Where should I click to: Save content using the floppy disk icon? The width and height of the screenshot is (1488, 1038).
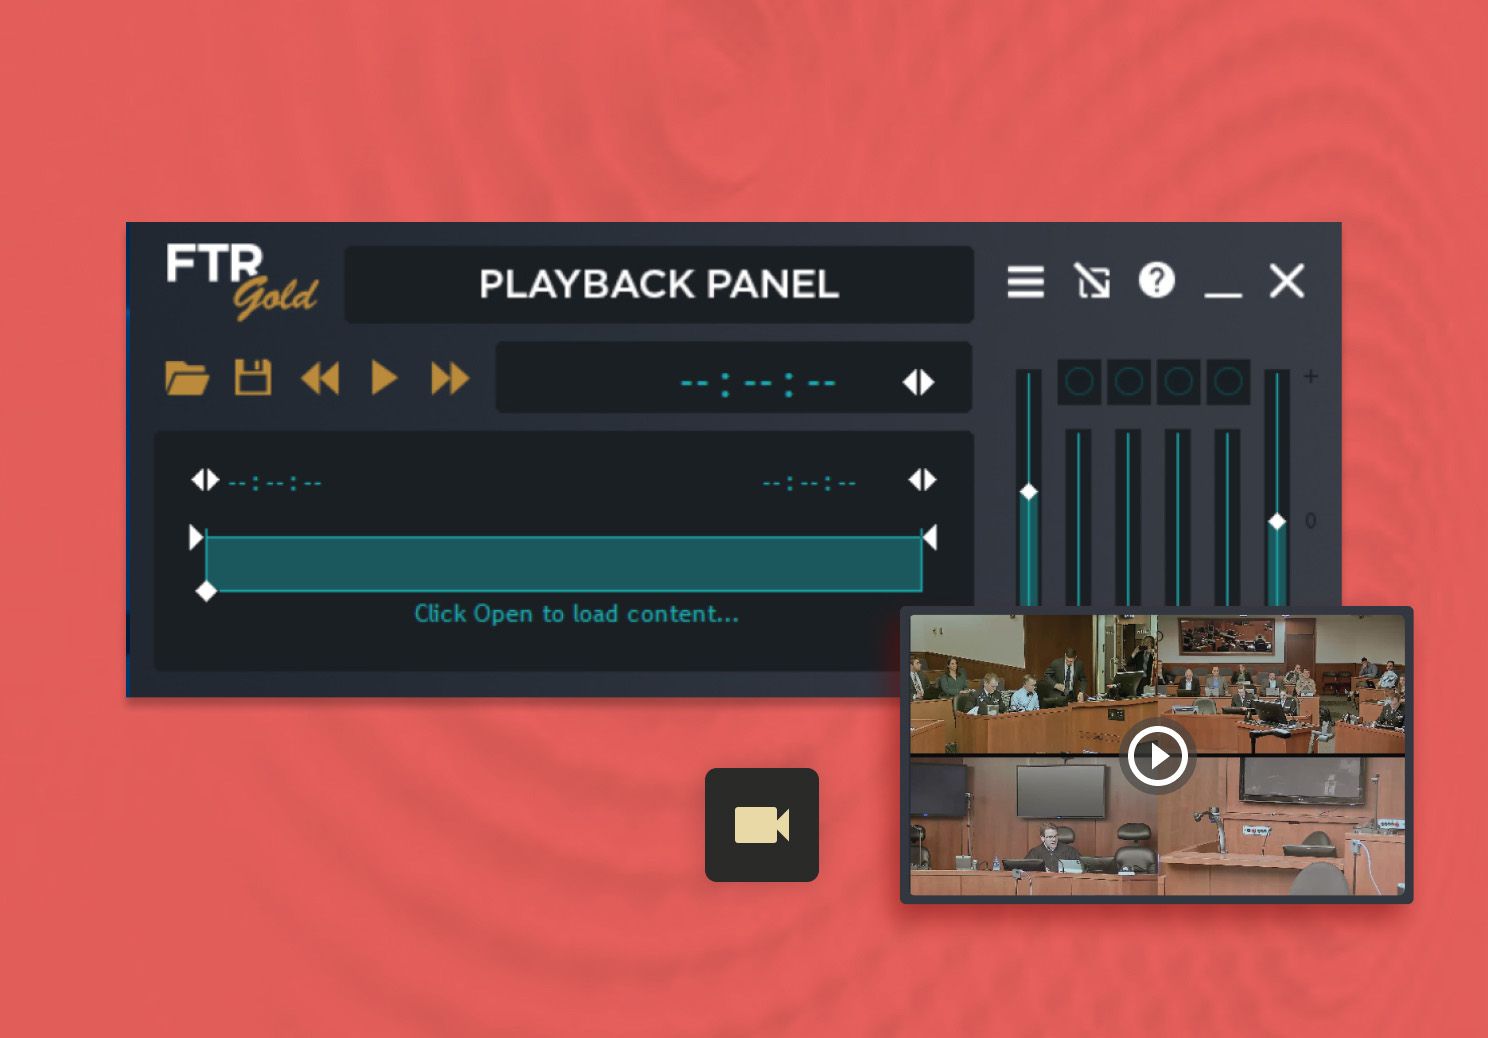(253, 377)
